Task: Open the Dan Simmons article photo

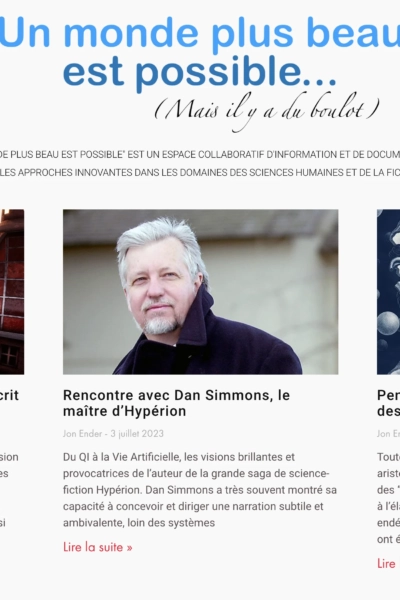Action: point(201,292)
